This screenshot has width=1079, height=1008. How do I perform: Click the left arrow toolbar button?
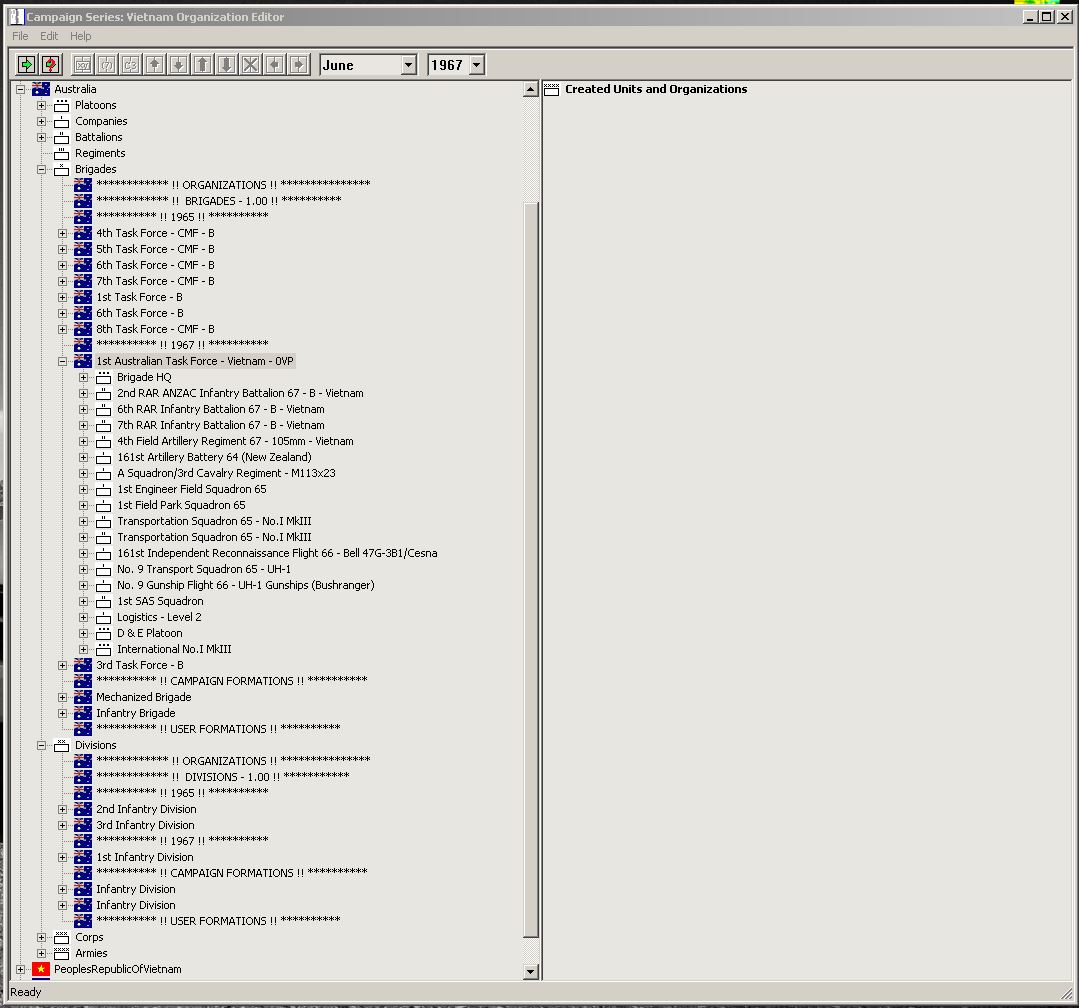(275, 65)
